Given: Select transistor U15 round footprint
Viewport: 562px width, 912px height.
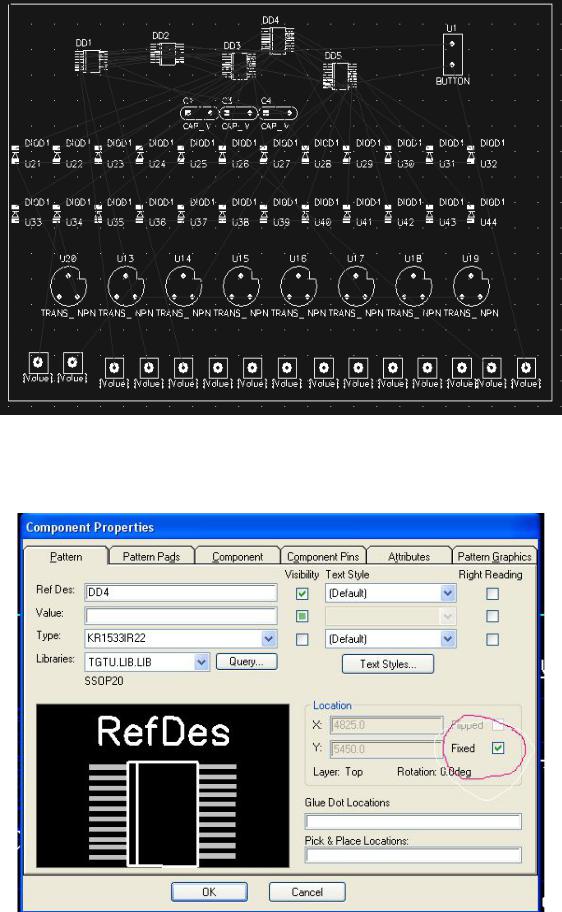Looking at the screenshot, I should click(241, 286).
